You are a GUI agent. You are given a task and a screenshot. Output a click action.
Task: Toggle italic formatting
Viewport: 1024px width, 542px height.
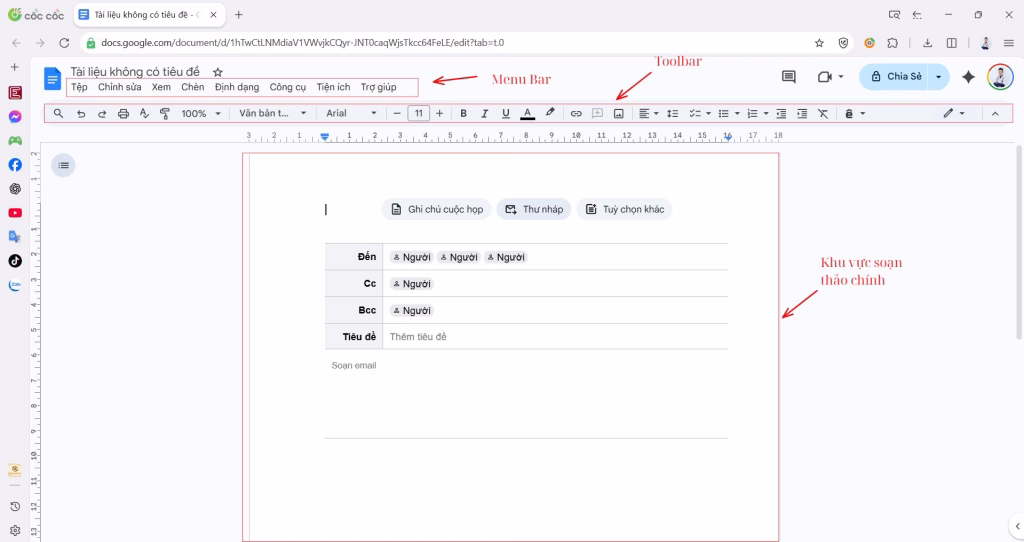pos(484,114)
